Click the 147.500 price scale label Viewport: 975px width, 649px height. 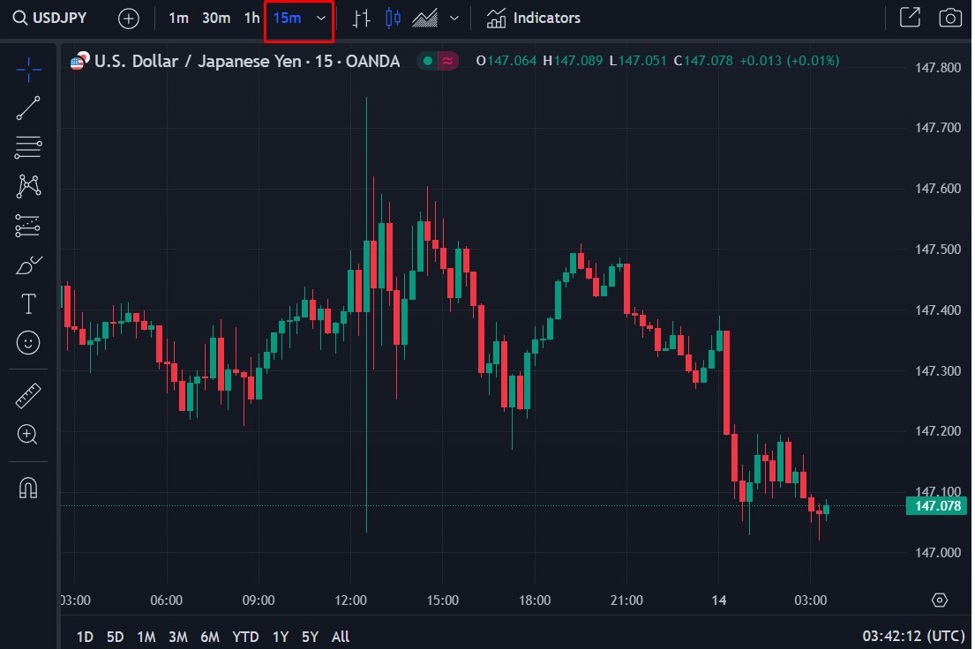pos(938,249)
